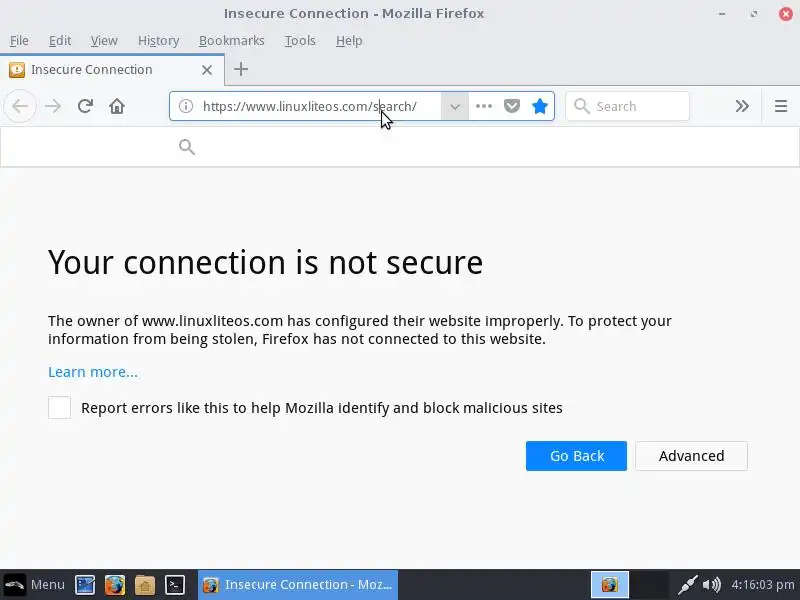Minimize the Firefox window
This screenshot has height=600, width=800.
(722, 14)
